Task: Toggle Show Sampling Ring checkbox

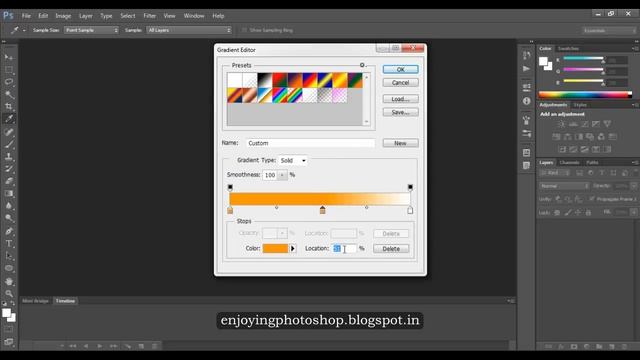Action: (244, 30)
